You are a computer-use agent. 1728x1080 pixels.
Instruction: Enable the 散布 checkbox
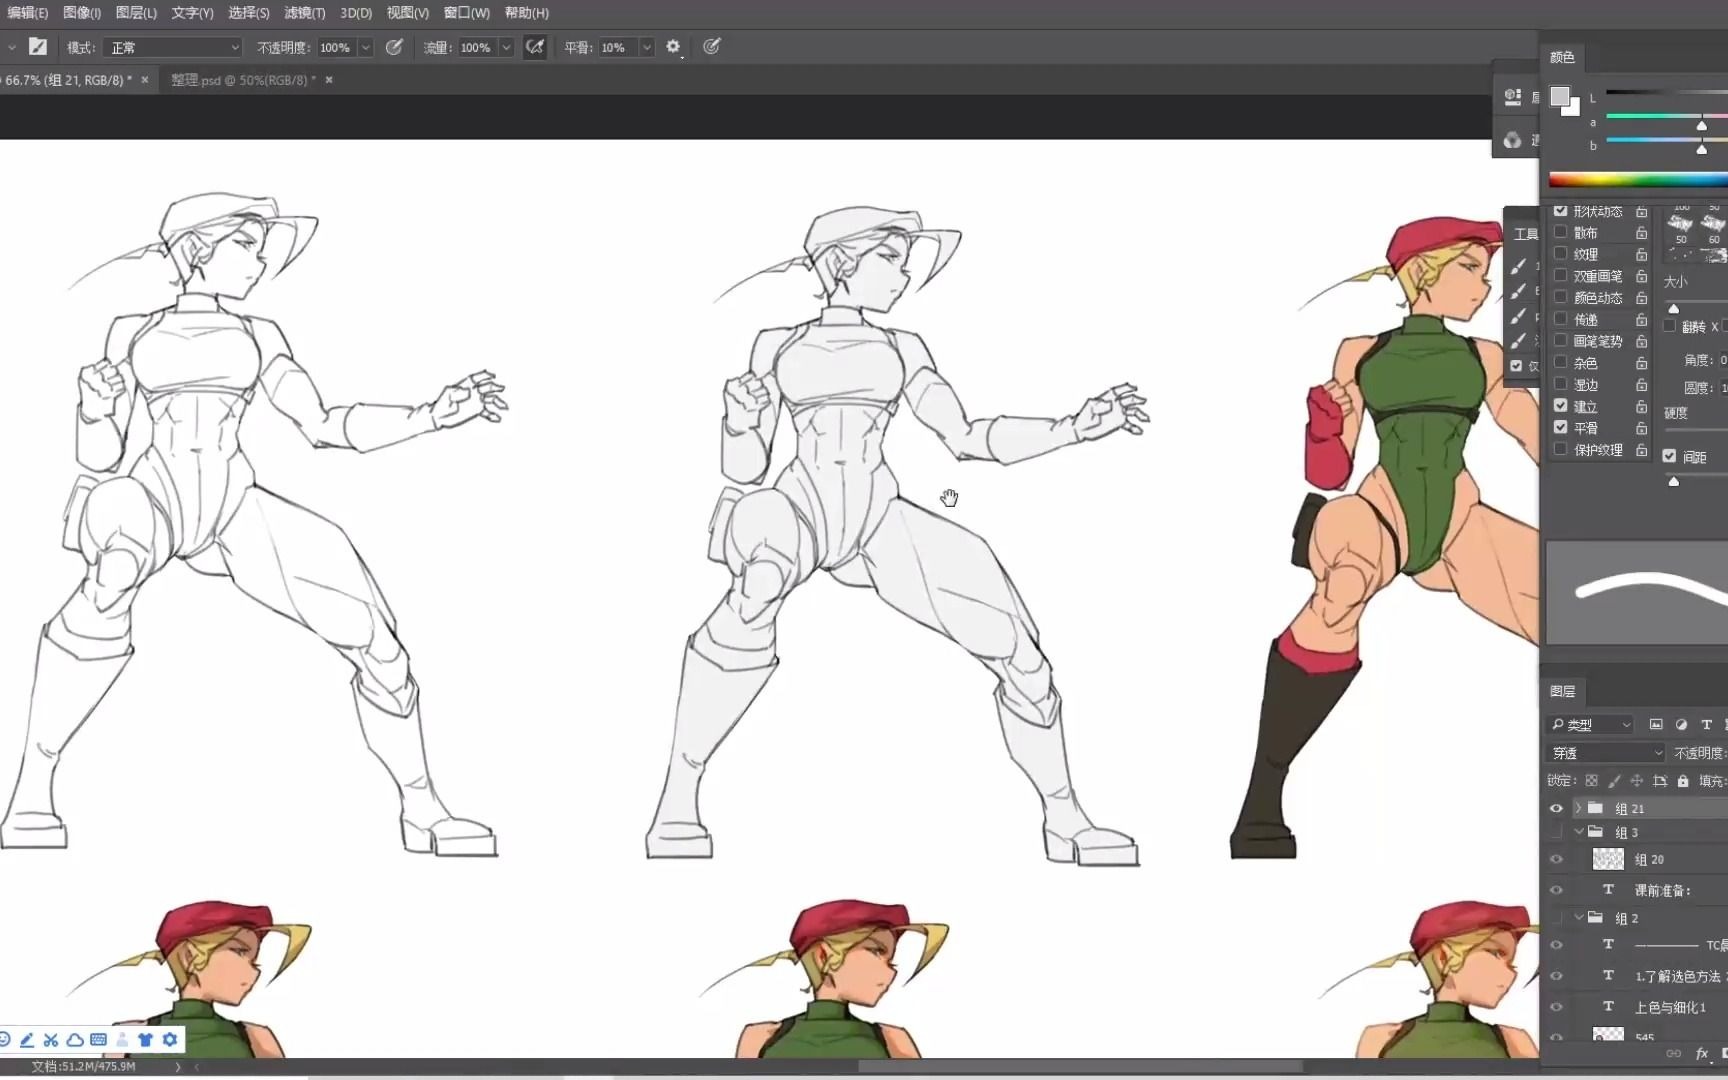(1560, 232)
